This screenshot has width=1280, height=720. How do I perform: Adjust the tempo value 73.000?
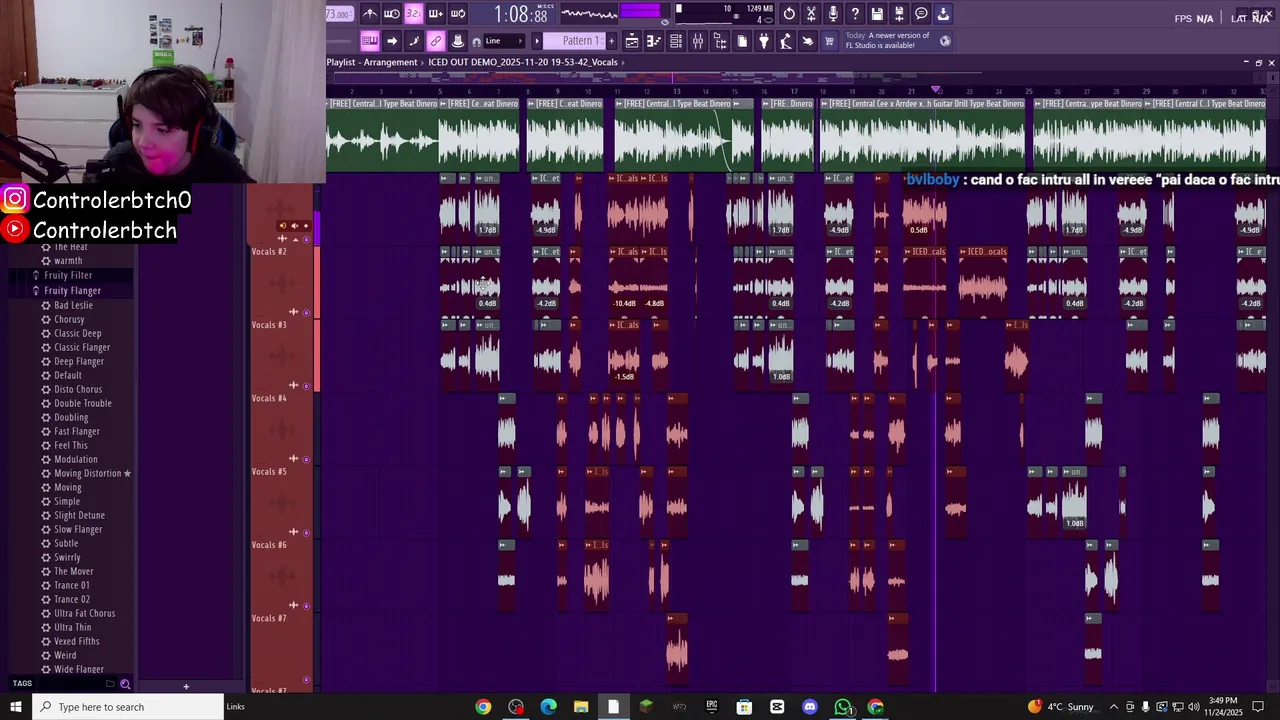(338, 14)
